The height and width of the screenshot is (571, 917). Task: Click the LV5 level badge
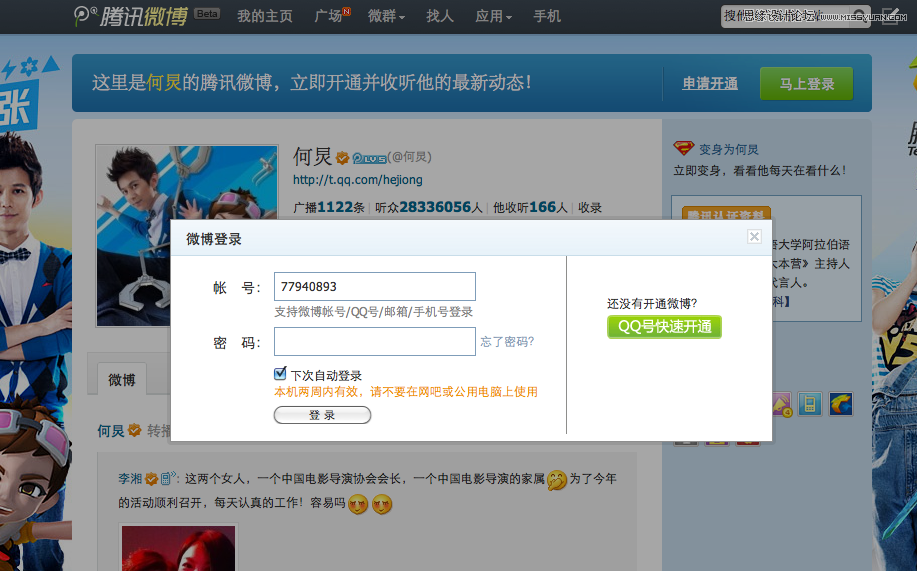pos(368,159)
